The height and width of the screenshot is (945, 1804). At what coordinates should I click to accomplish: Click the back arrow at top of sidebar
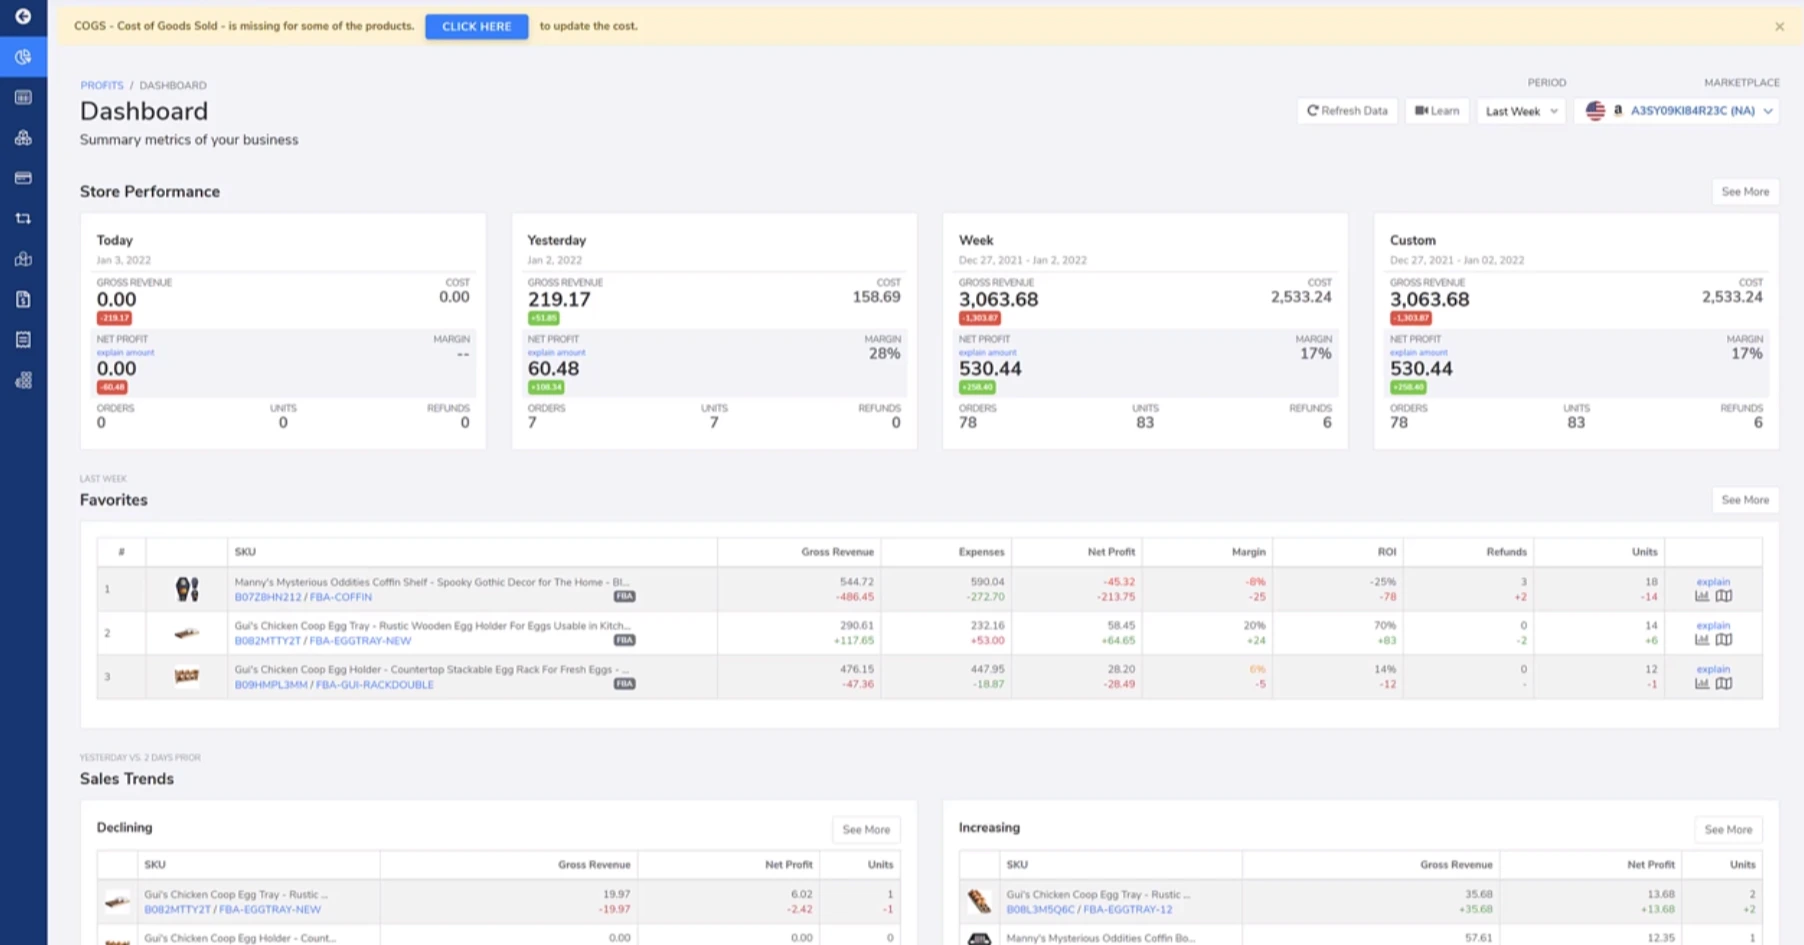point(23,16)
